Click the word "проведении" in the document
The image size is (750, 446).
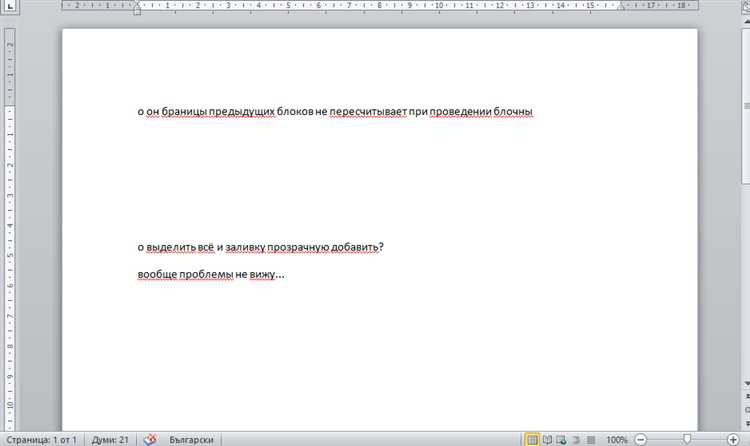[x=460, y=112]
